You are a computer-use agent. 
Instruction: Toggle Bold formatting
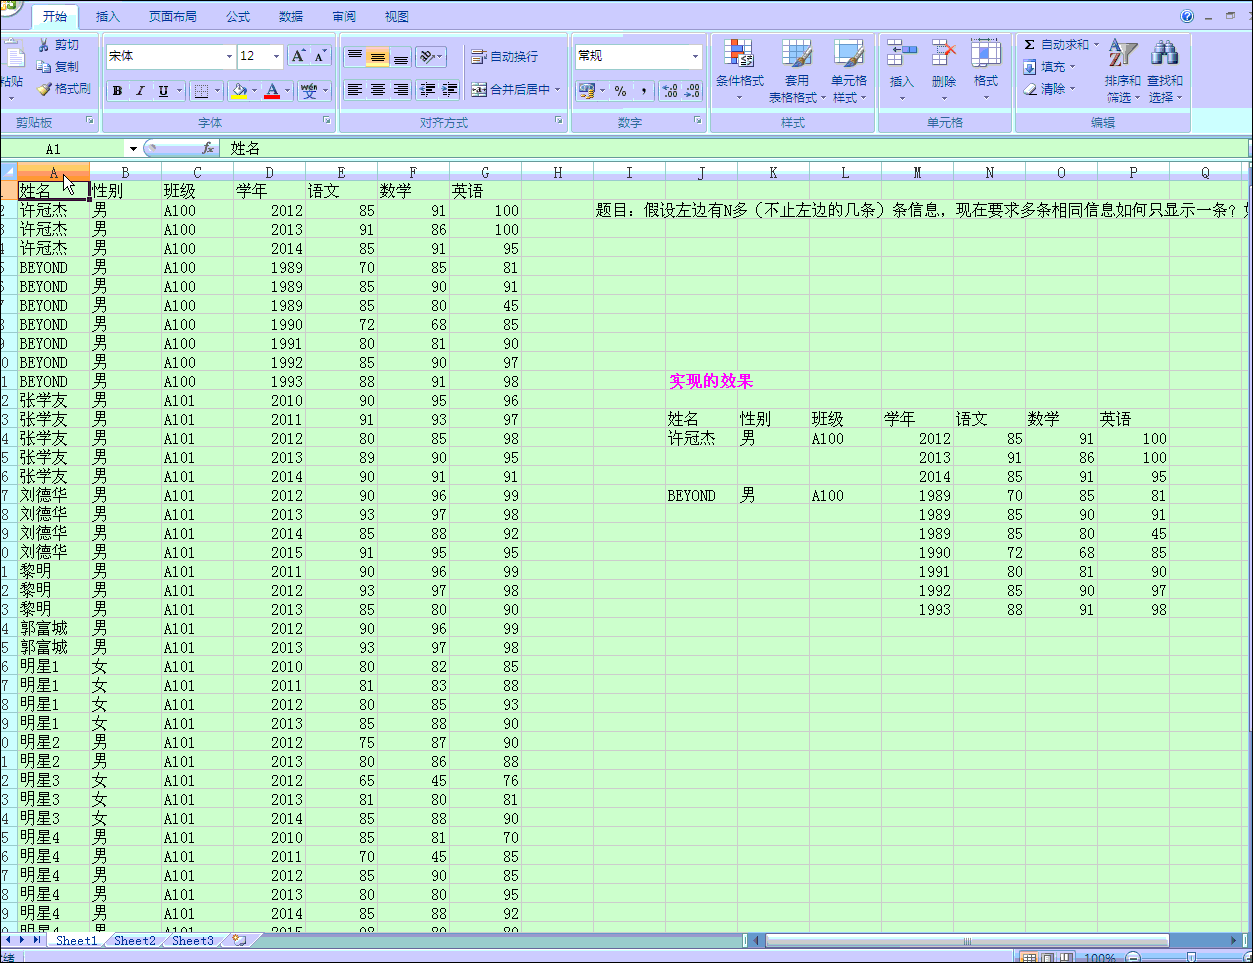pyautogui.click(x=118, y=91)
